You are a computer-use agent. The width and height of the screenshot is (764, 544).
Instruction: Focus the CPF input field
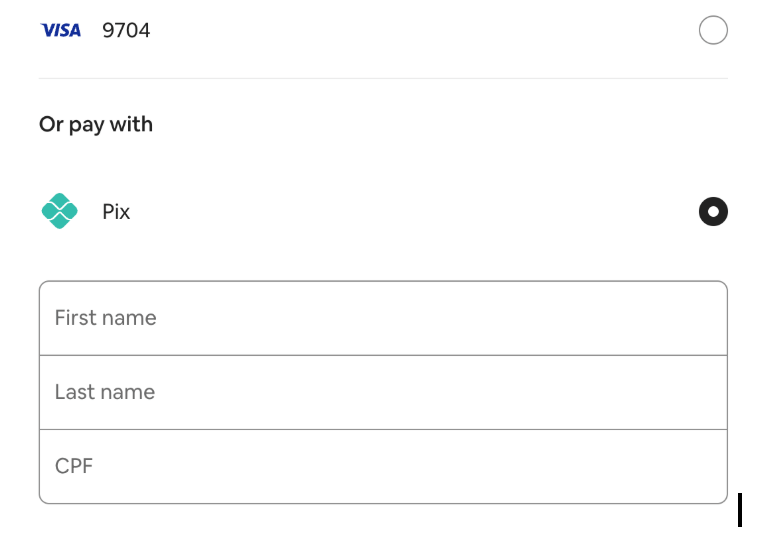coord(383,466)
